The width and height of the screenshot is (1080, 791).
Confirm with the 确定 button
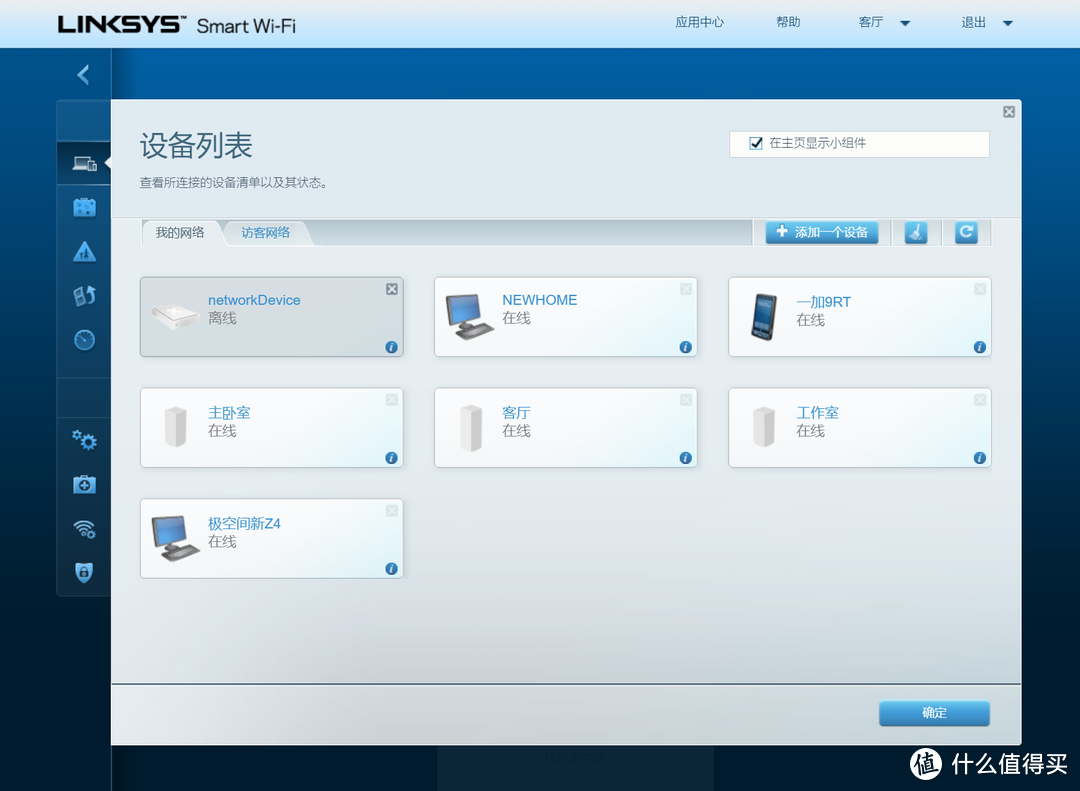[934, 713]
